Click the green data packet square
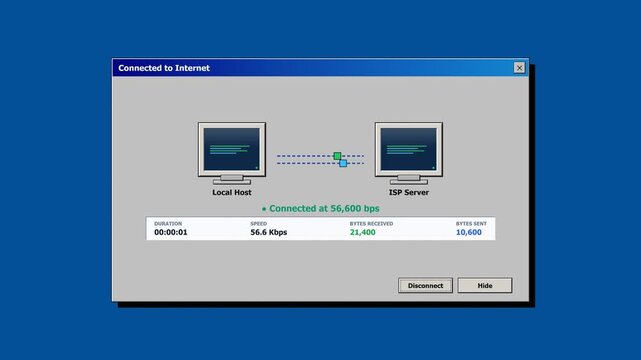Screen dimensions: 641x360 (x=337, y=156)
